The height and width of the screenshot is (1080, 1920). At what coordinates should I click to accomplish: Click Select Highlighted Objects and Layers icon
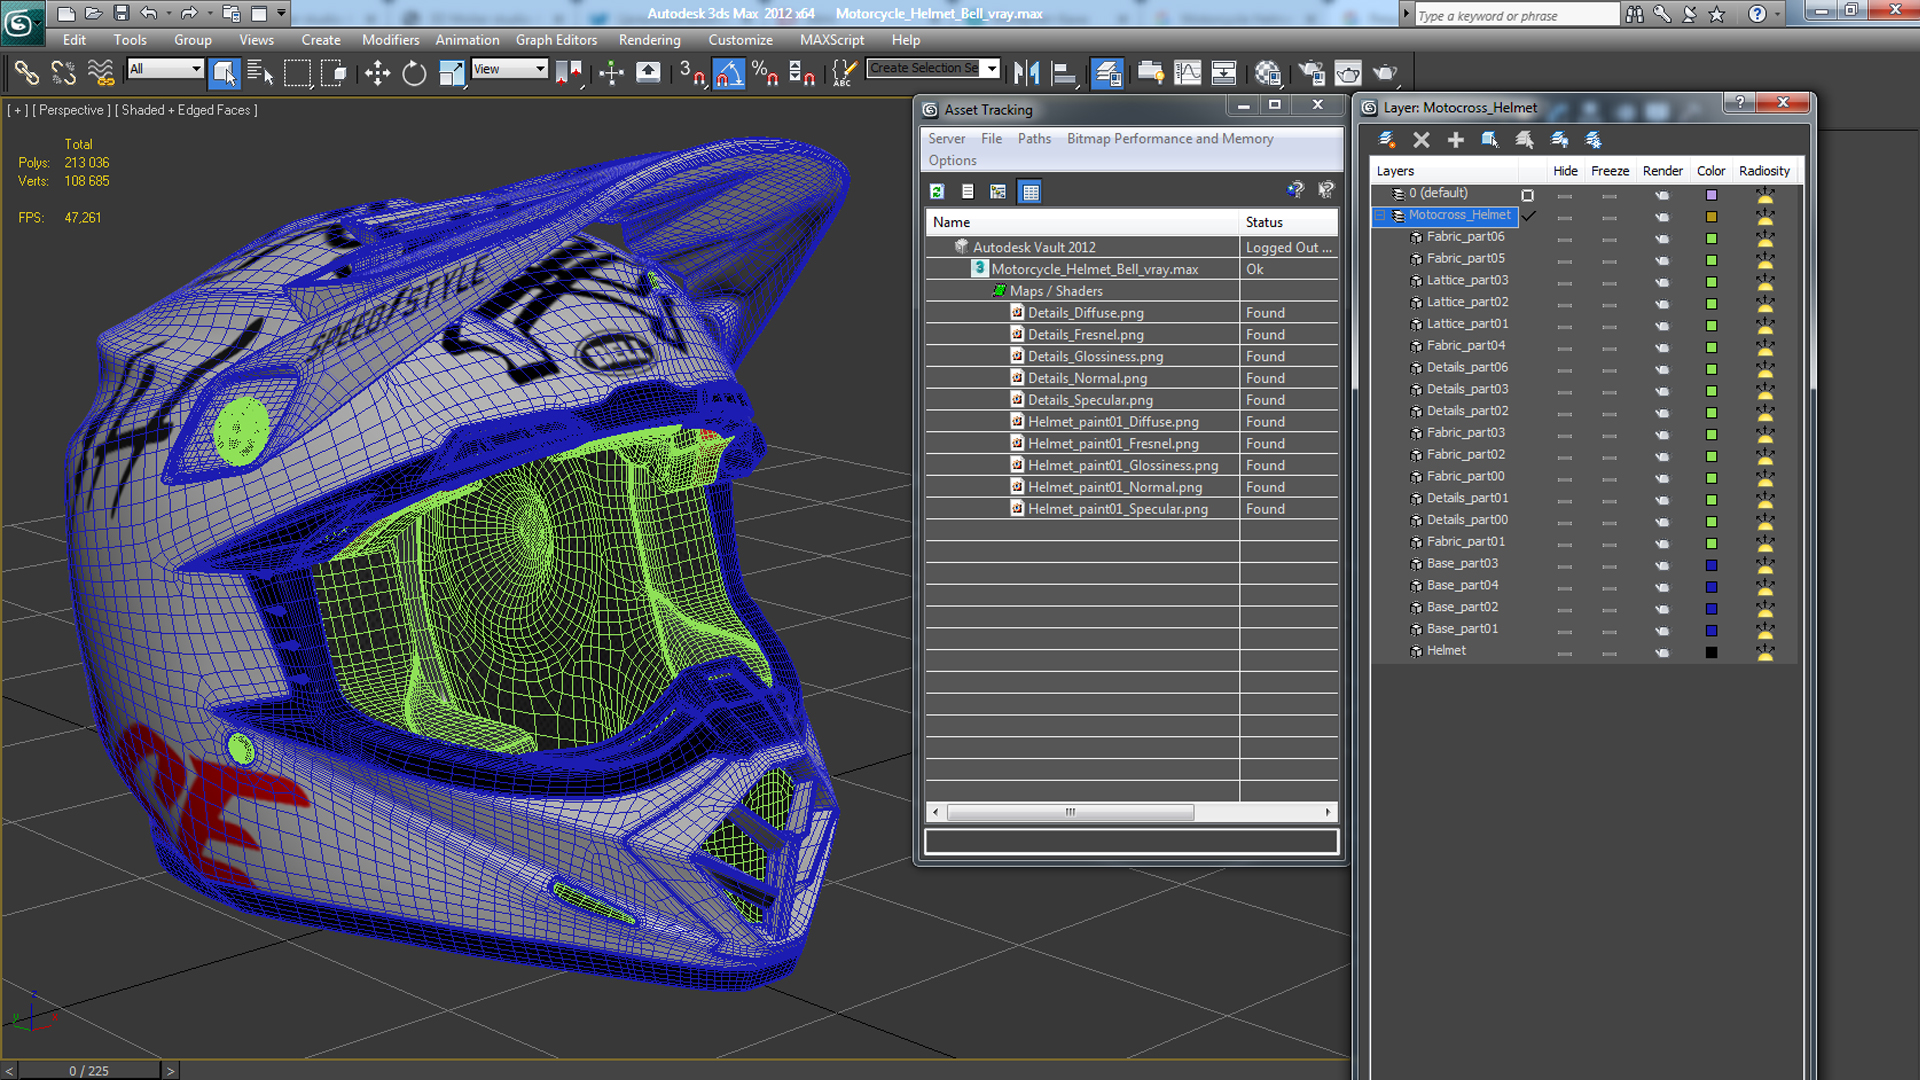pyautogui.click(x=1490, y=139)
